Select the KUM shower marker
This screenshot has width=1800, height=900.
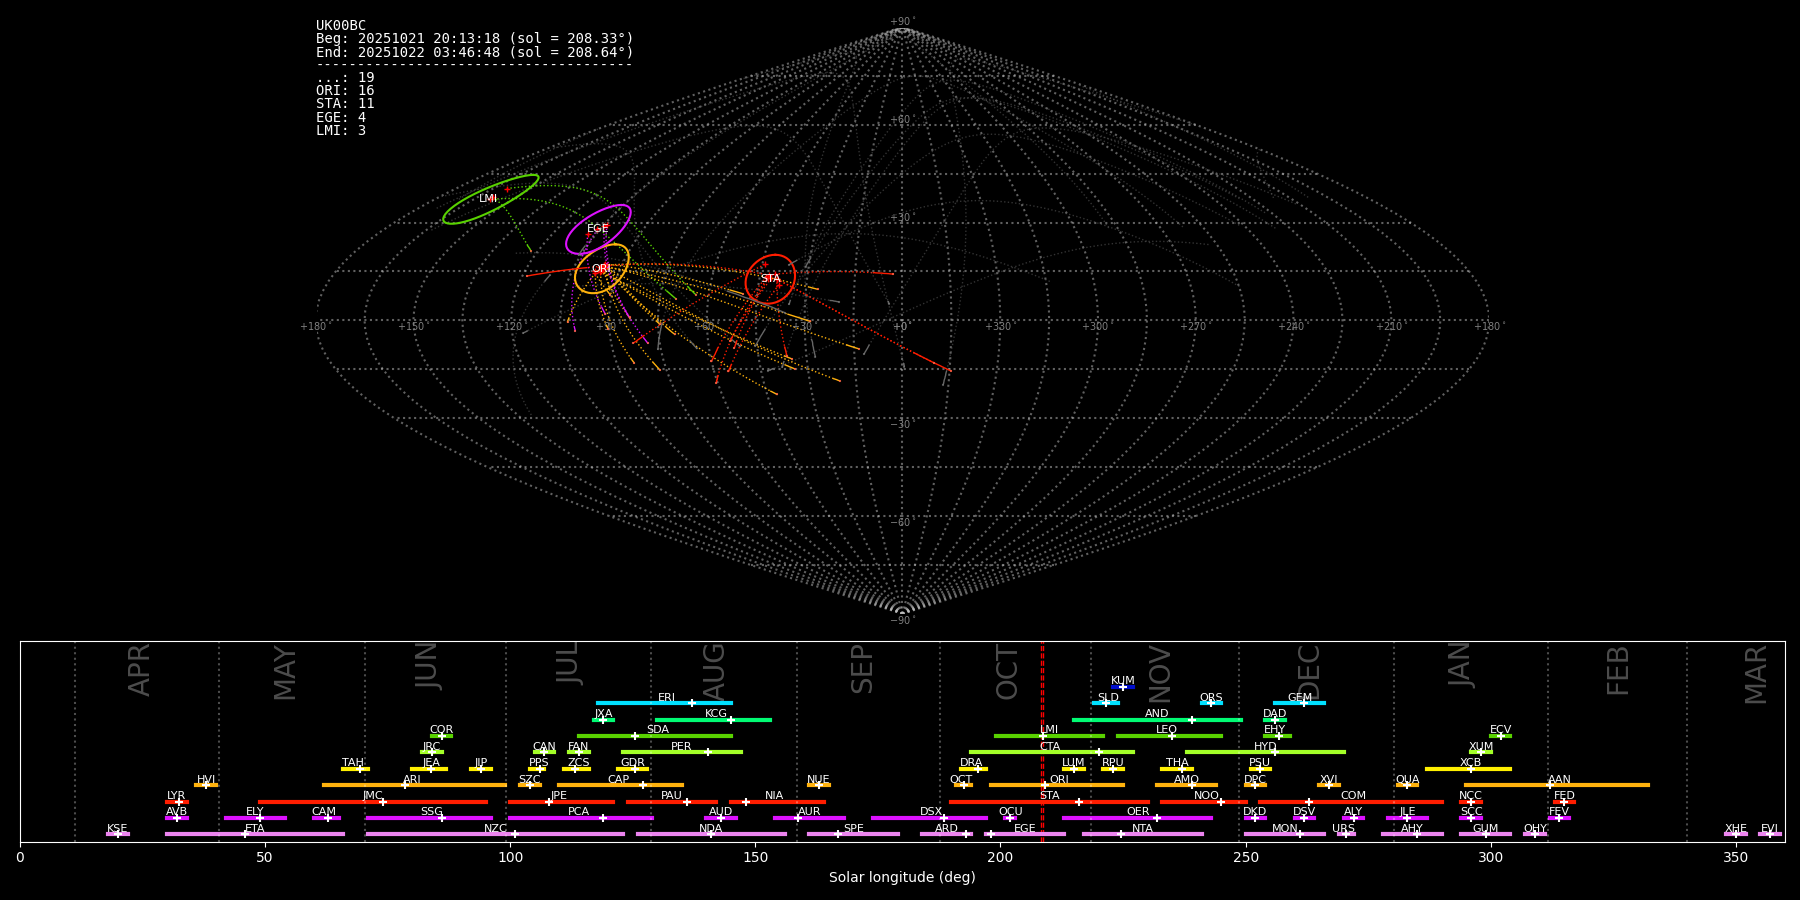click(x=1122, y=687)
